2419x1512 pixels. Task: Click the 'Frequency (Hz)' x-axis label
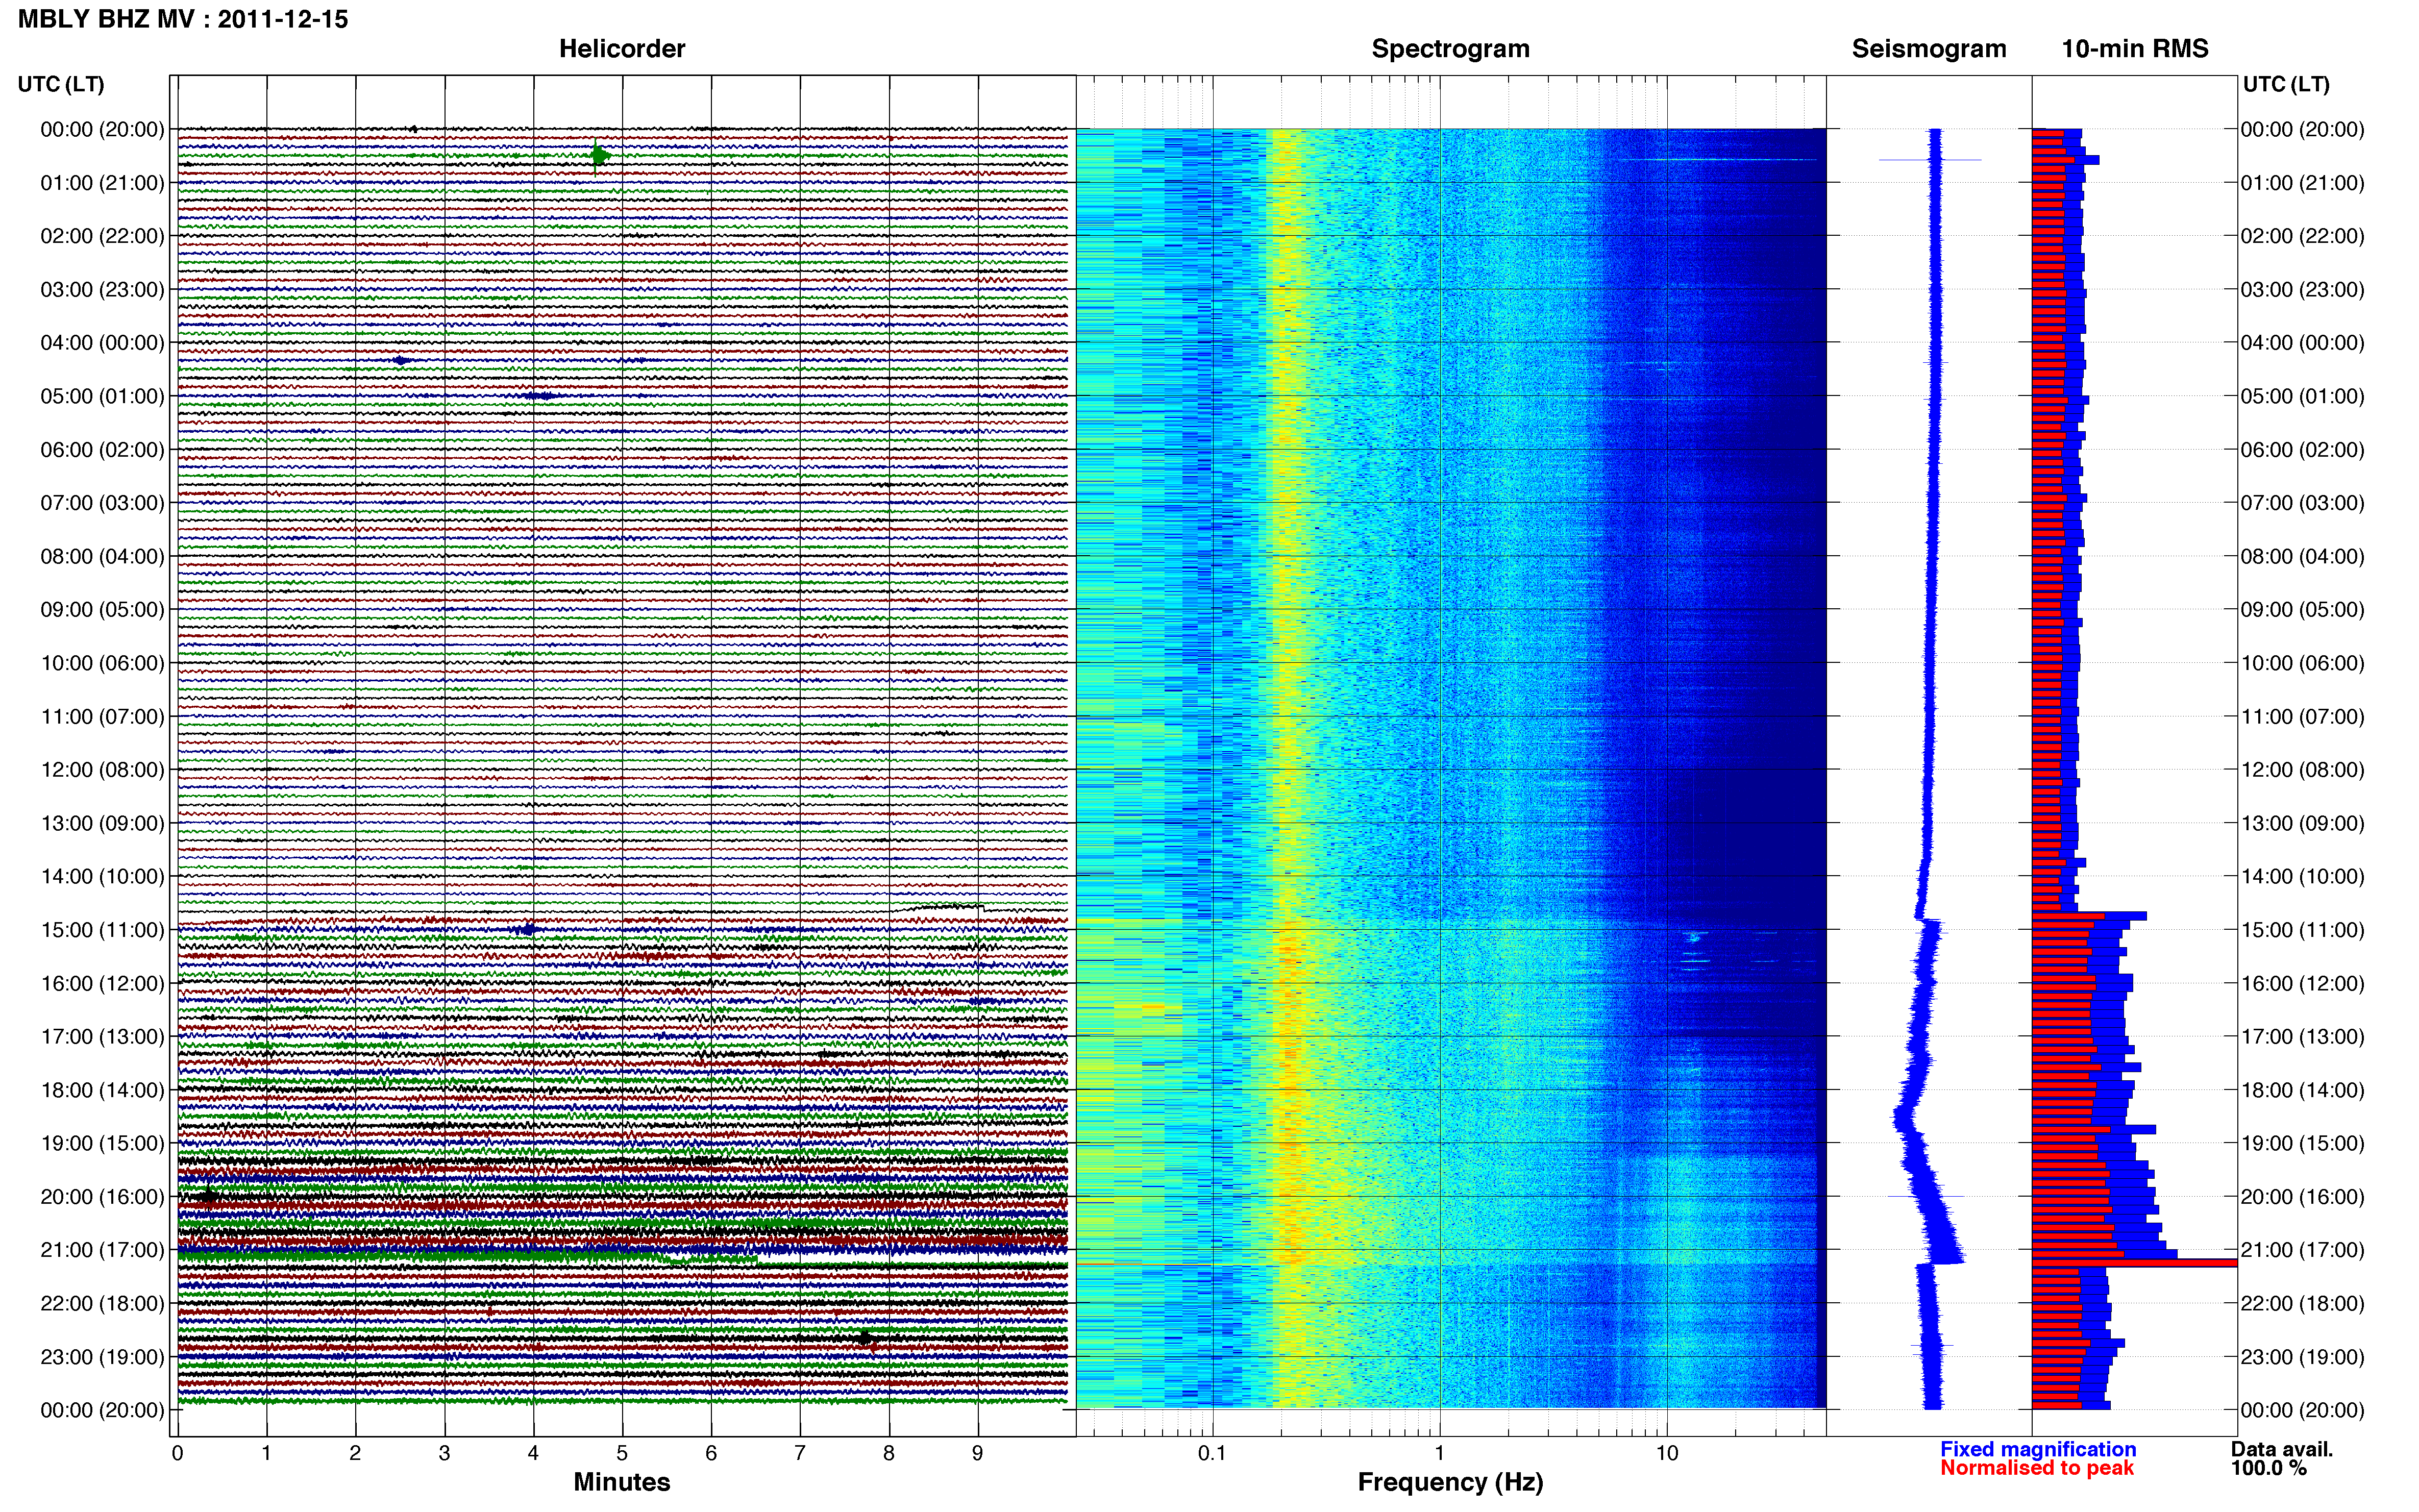point(1450,1482)
